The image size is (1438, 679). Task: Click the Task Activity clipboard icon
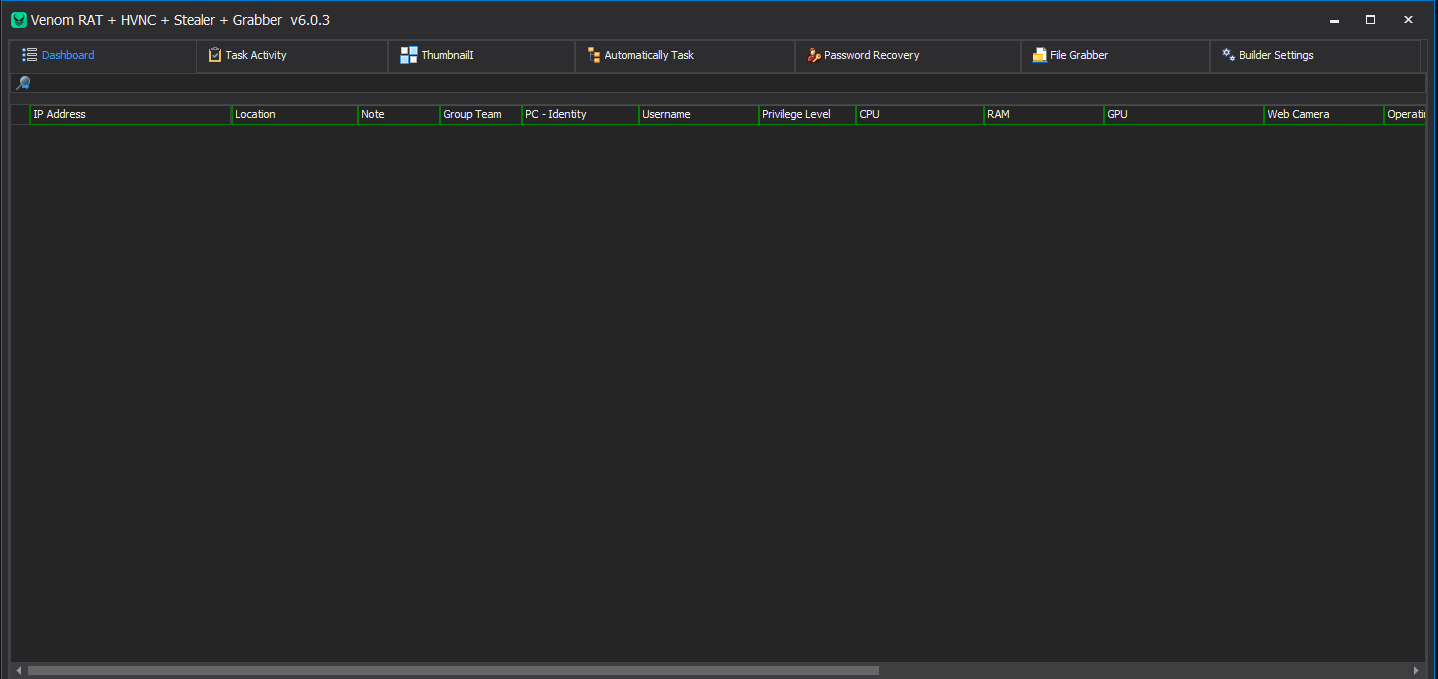click(214, 55)
